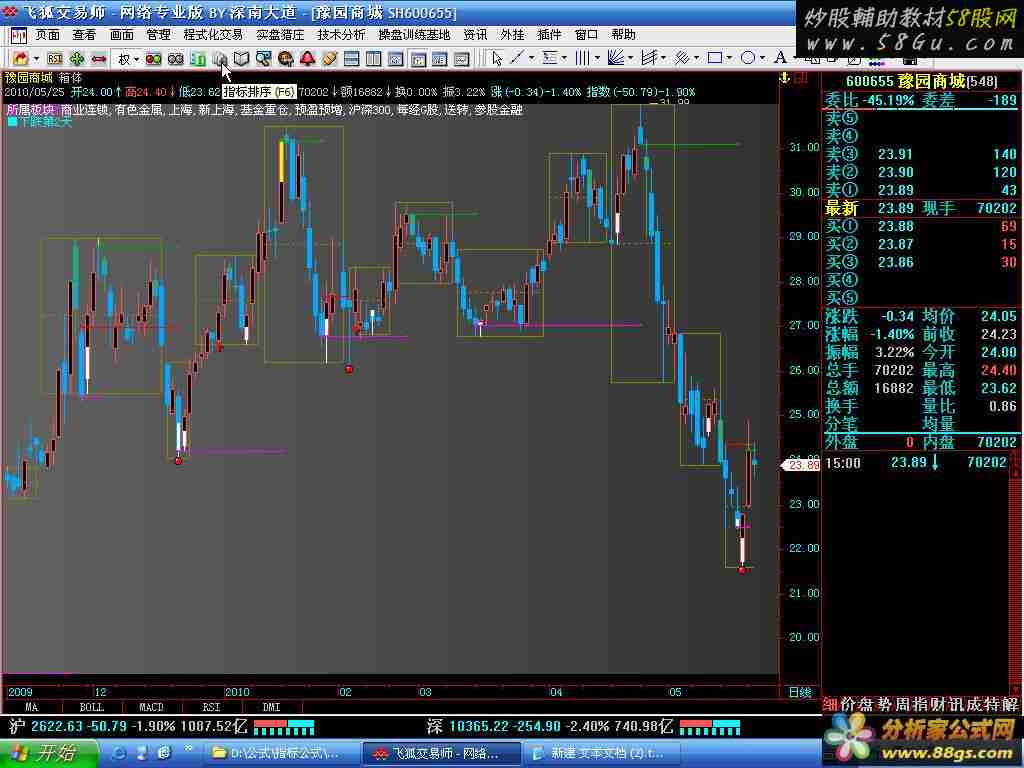Open the 资讯 menu
Image resolution: width=1024 pixels, height=768 pixels.
(475, 35)
